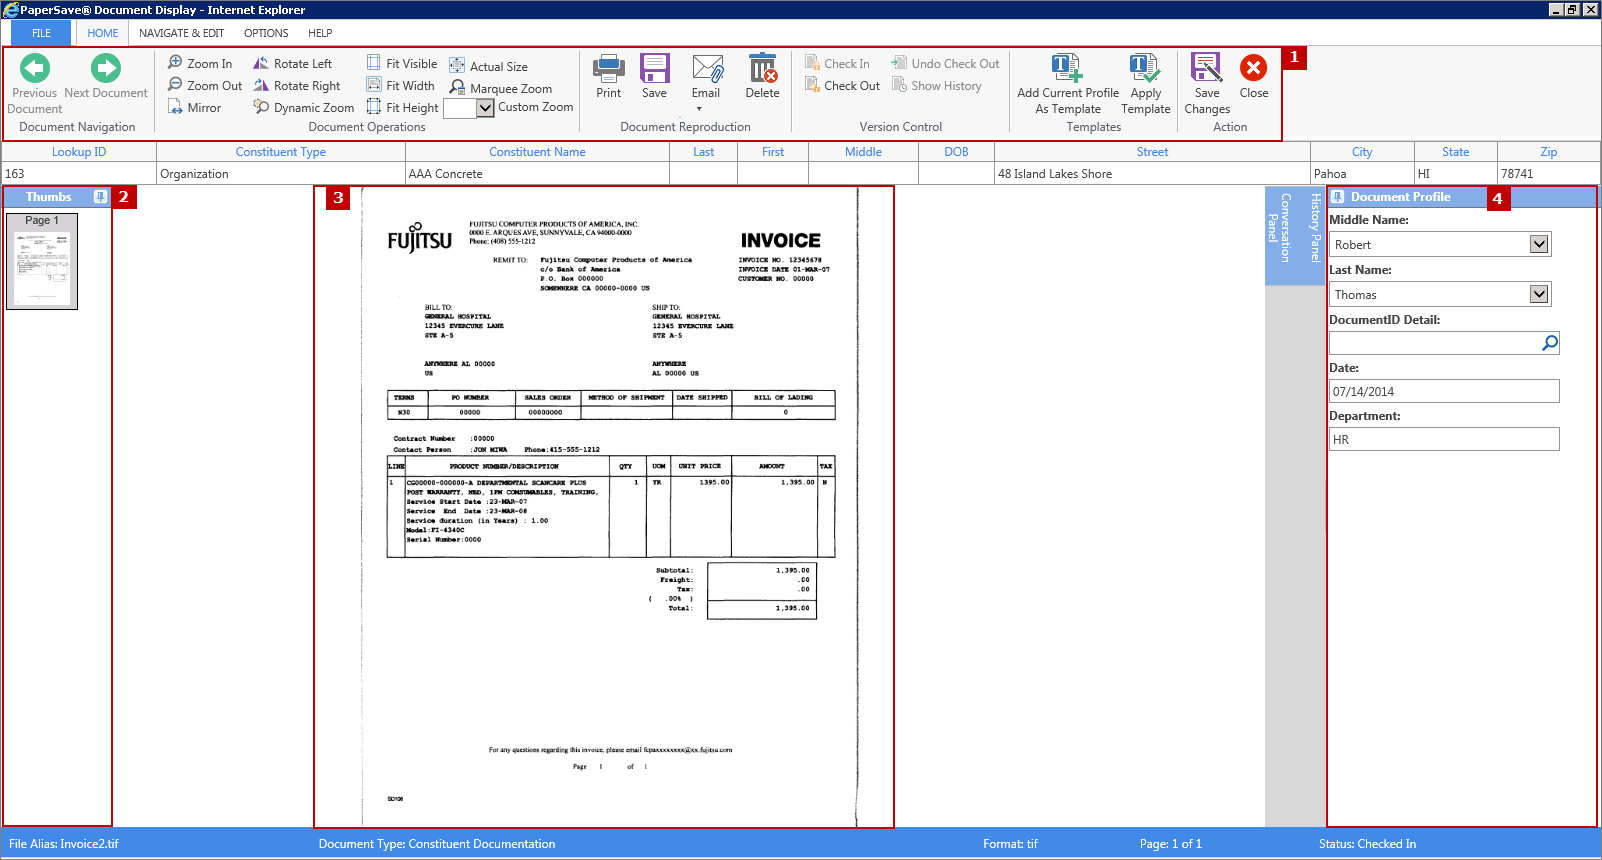Switch to NAVIGATE & EDIT tab

pyautogui.click(x=181, y=33)
